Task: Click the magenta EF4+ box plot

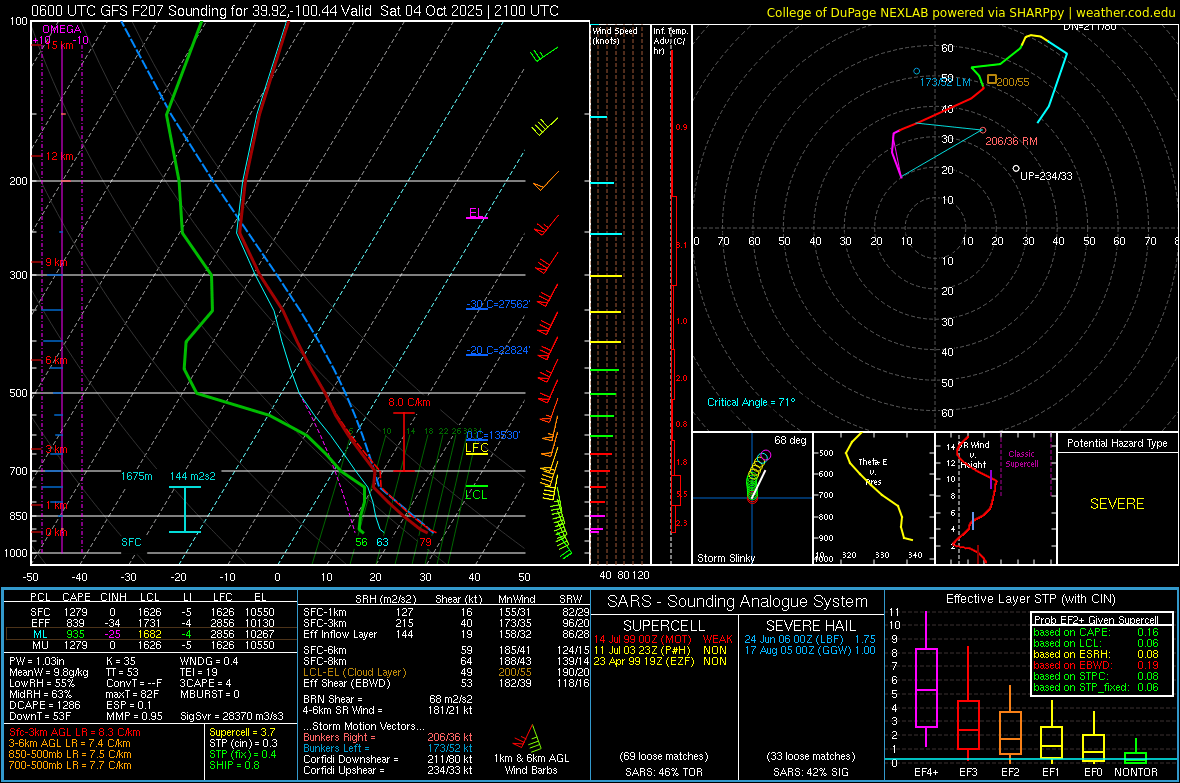Action: coord(926,680)
